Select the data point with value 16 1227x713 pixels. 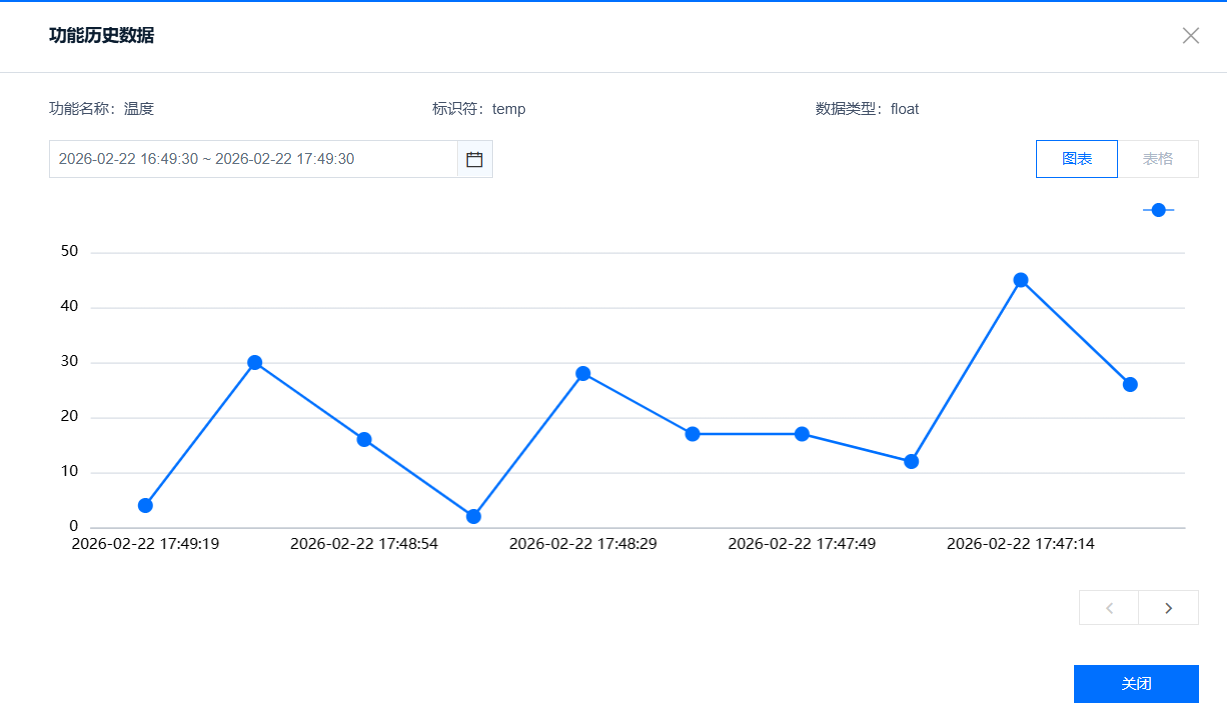364,439
